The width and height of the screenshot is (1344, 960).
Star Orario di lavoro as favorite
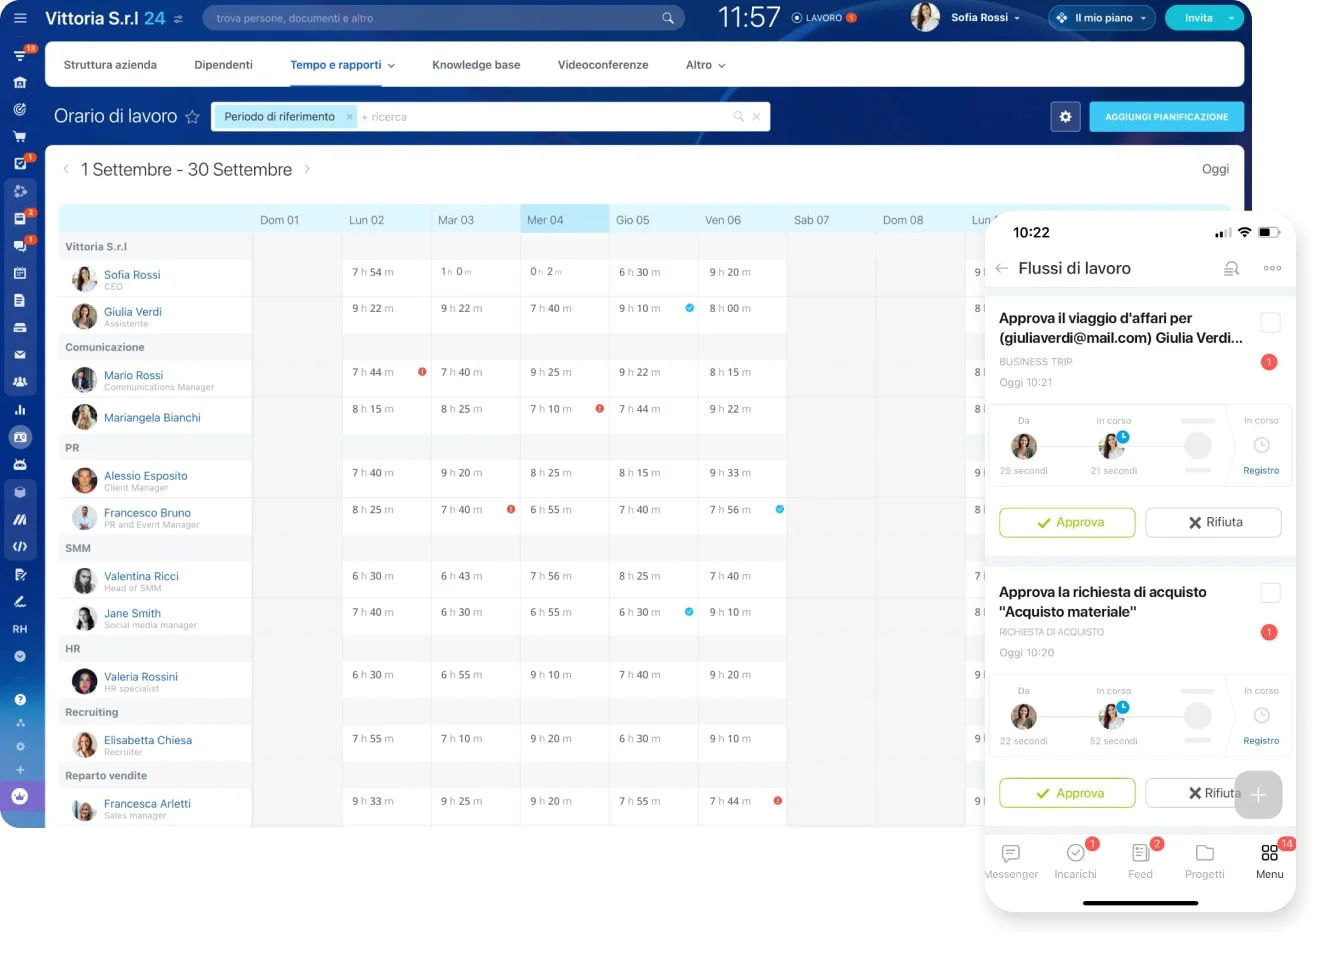point(192,117)
